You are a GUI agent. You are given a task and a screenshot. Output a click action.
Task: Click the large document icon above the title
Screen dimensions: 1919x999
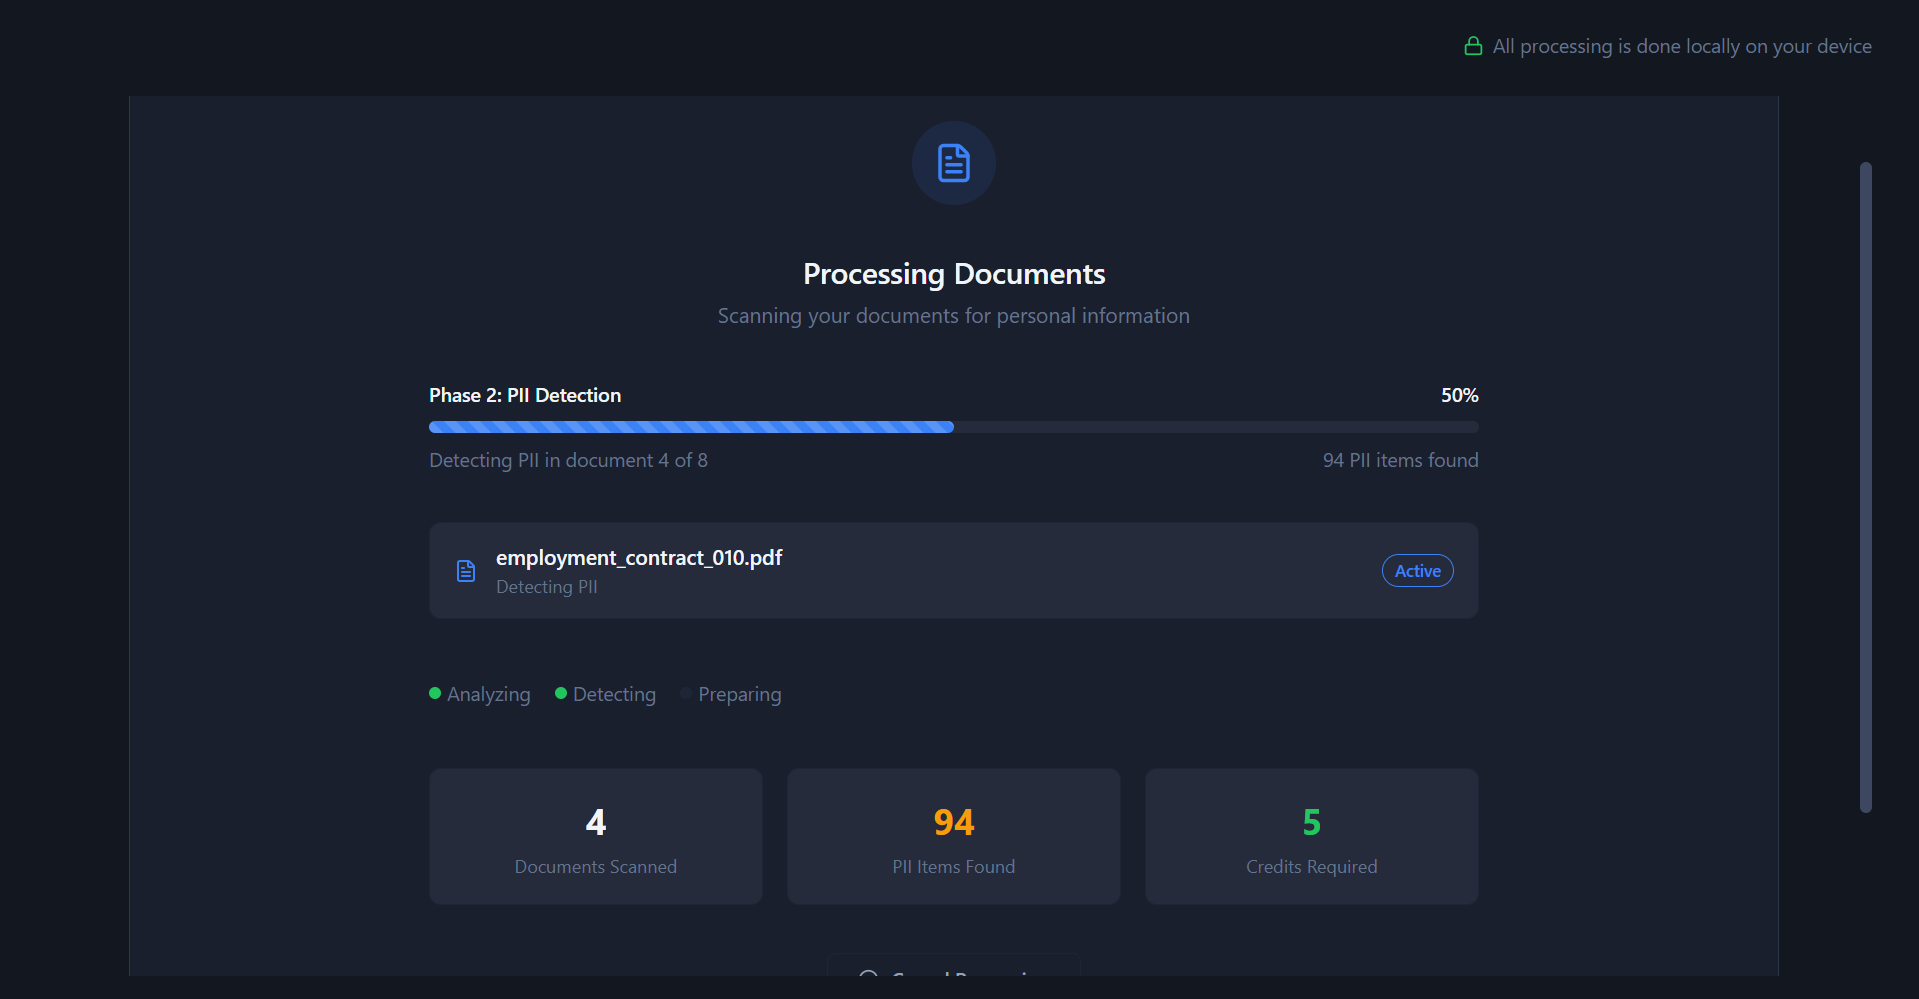pyautogui.click(x=953, y=163)
